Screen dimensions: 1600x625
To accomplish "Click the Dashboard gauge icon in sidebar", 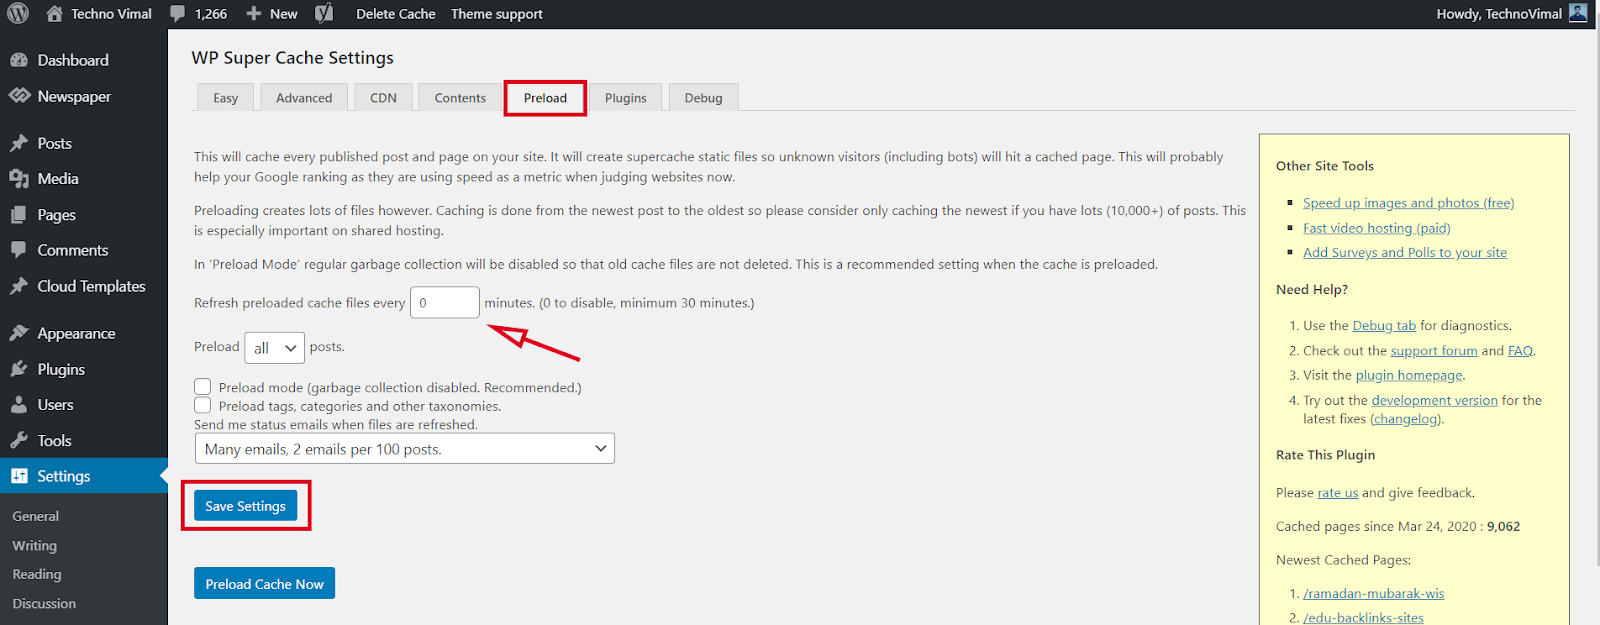I will click(x=19, y=60).
